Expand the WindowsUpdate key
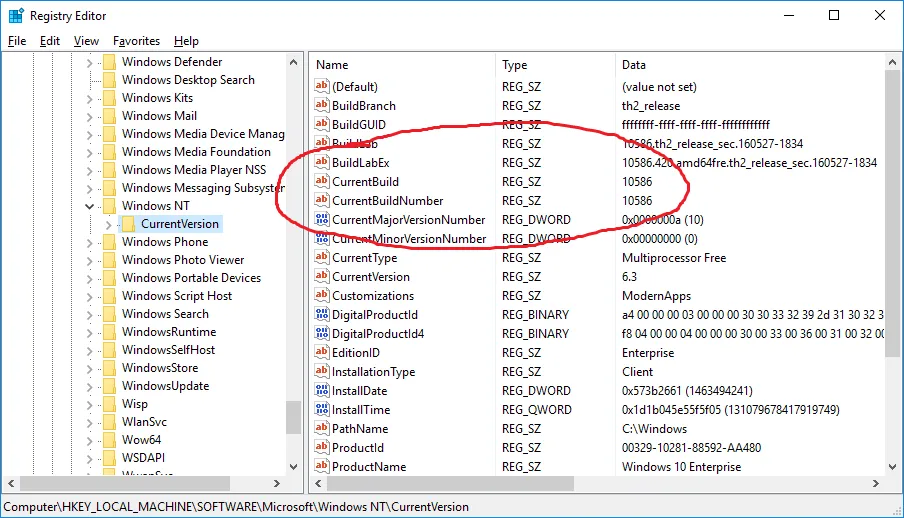The width and height of the screenshot is (904, 518). [x=89, y=386]
